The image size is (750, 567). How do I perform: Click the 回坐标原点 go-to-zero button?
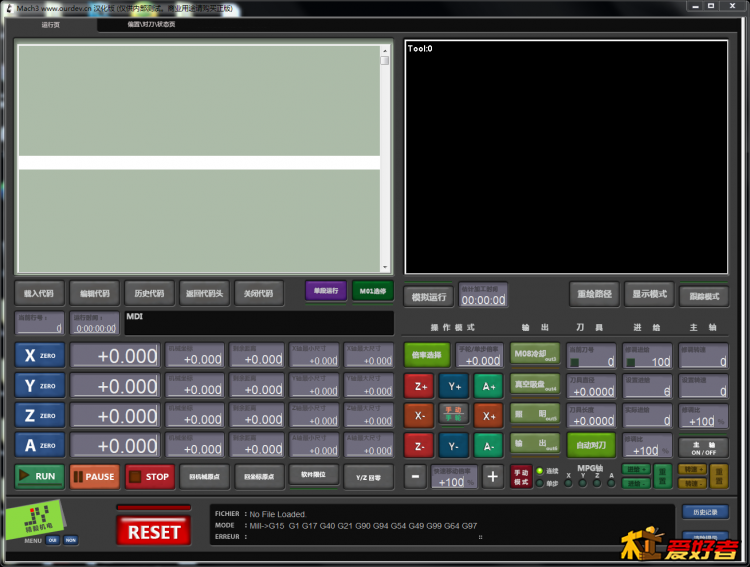pyautogui.click(x=259, y=477)
